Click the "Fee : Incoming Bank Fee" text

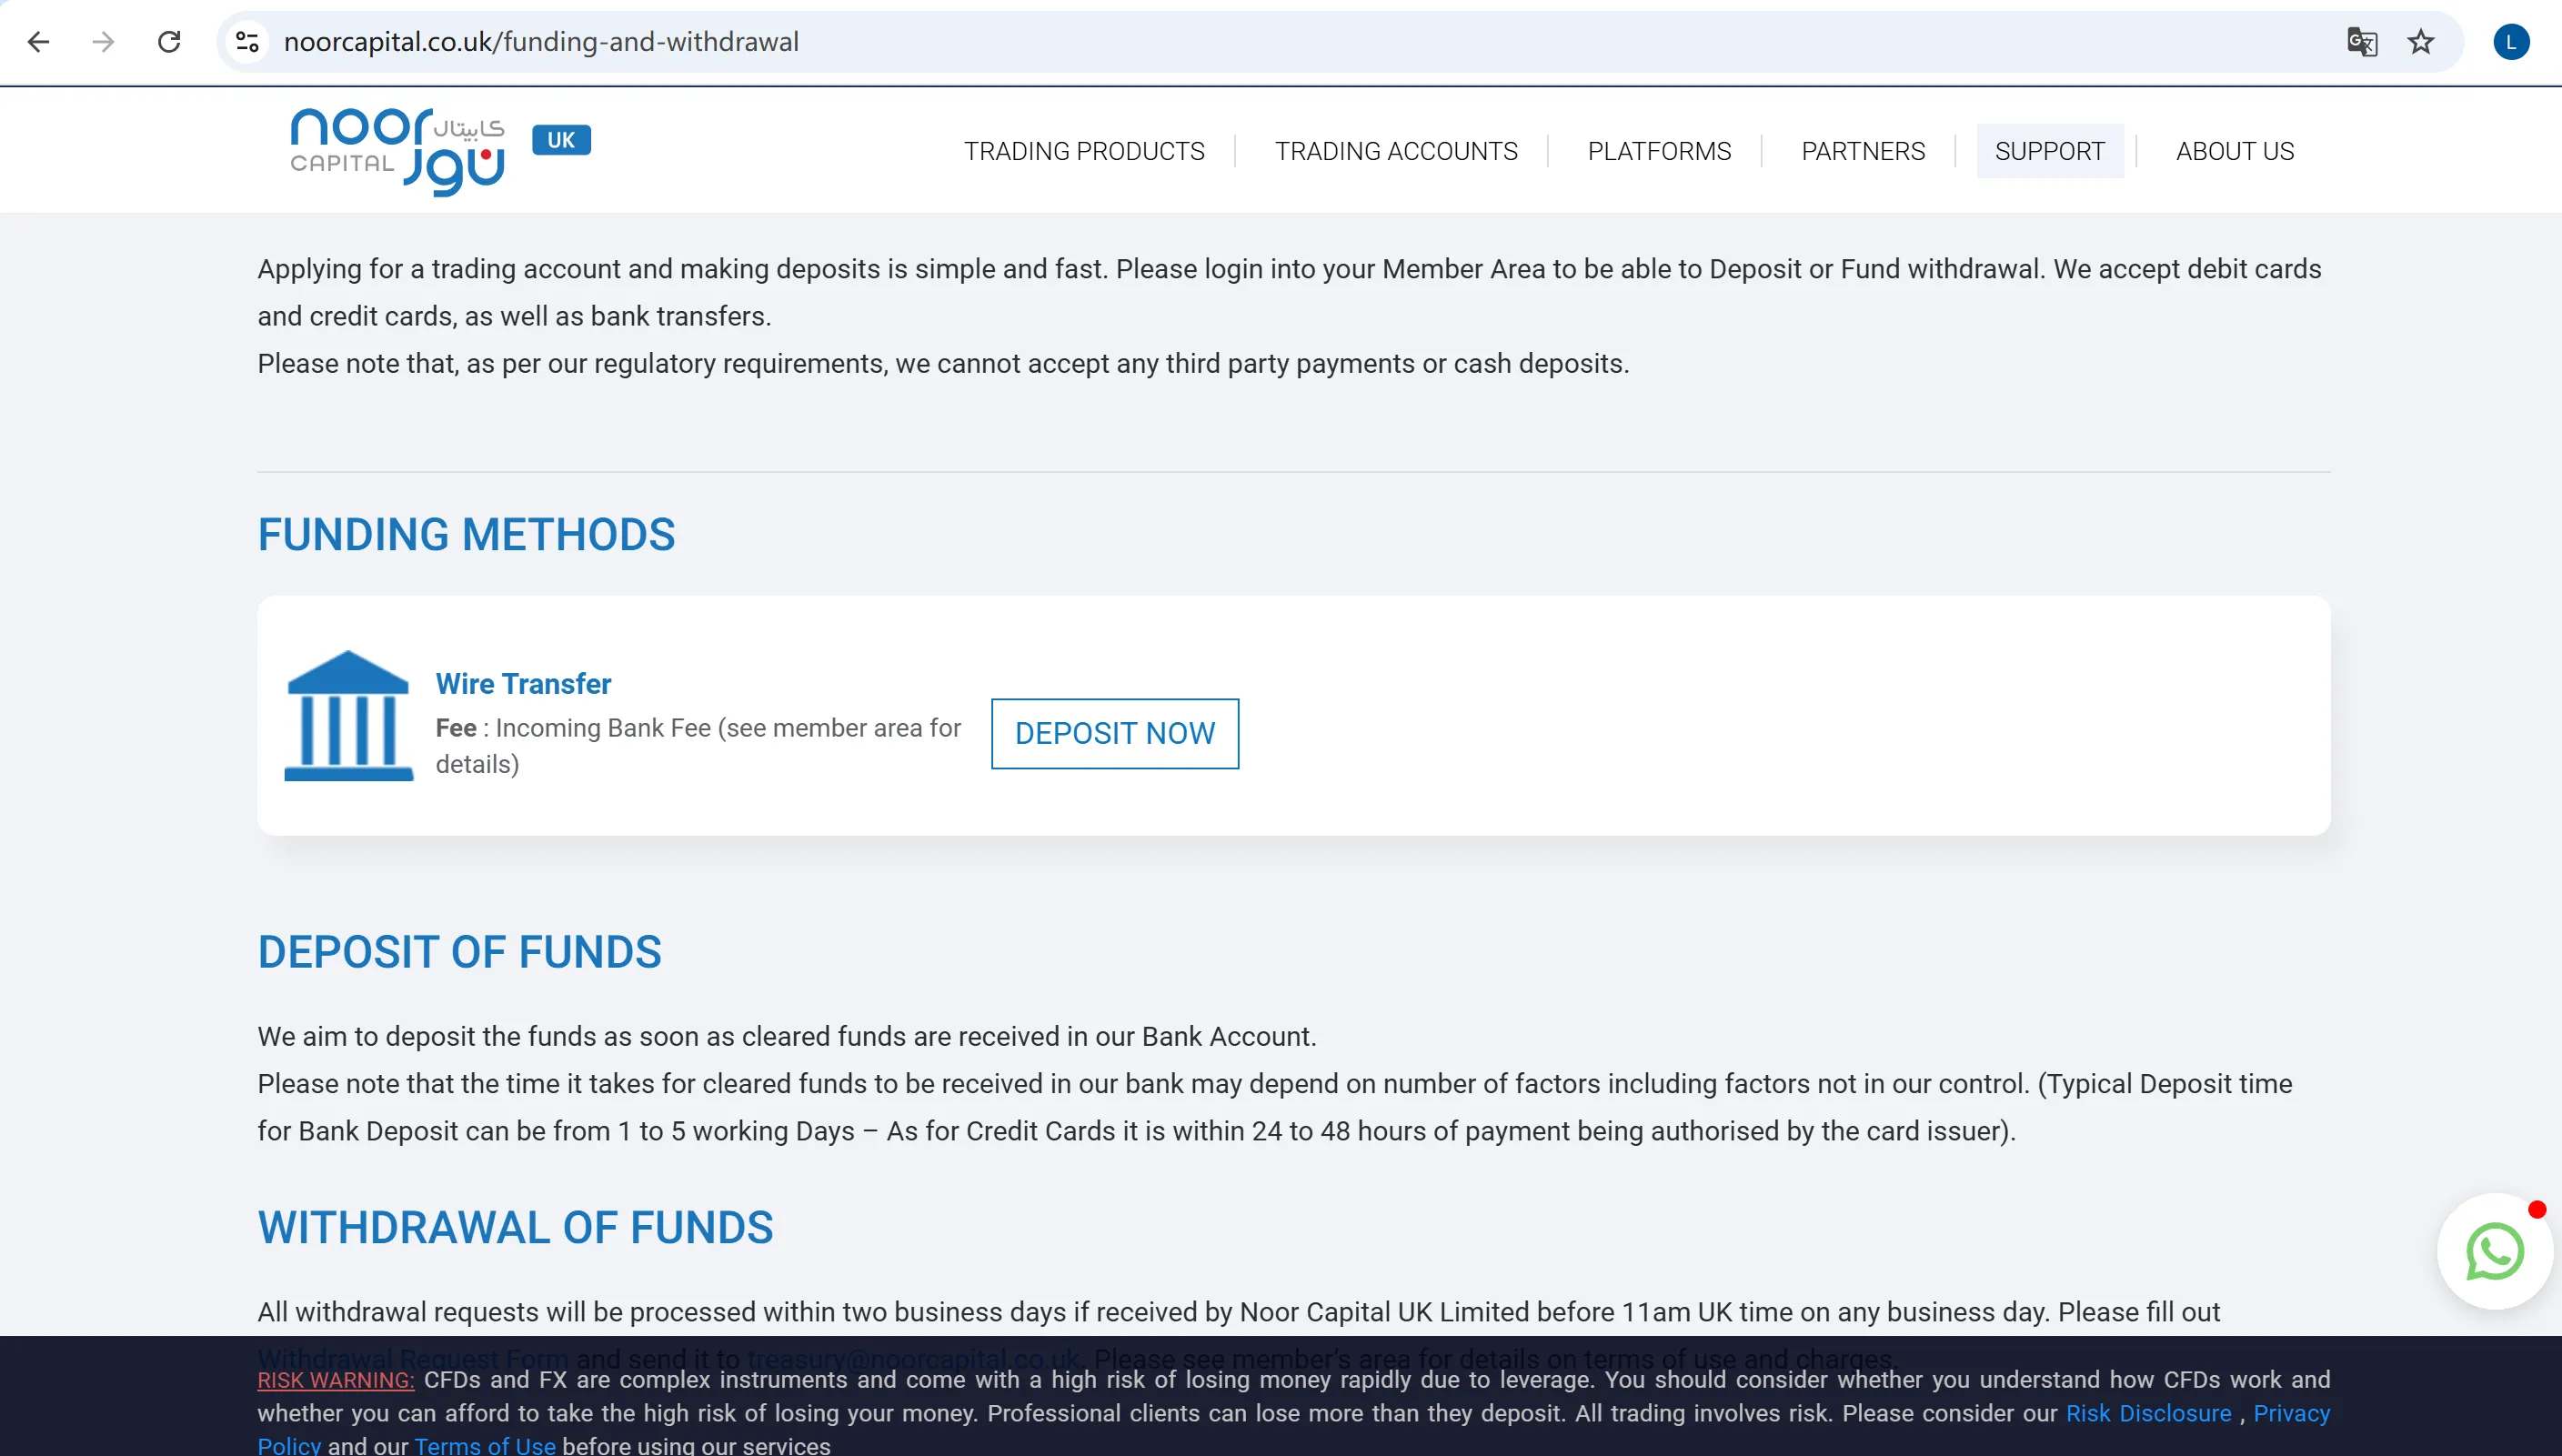pyautogui.click(x=698, y=746)
